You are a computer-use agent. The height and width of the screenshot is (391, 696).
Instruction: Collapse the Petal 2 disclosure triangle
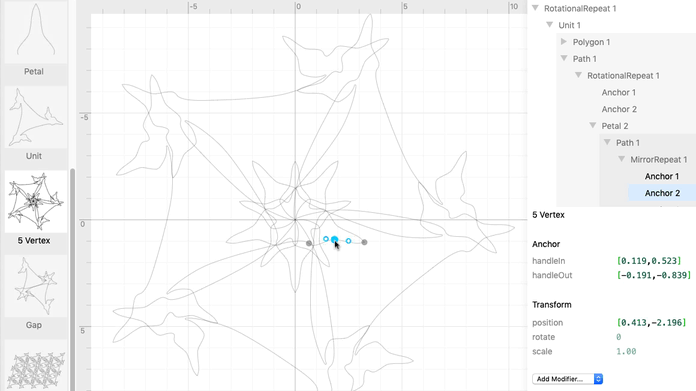[593, 126]
